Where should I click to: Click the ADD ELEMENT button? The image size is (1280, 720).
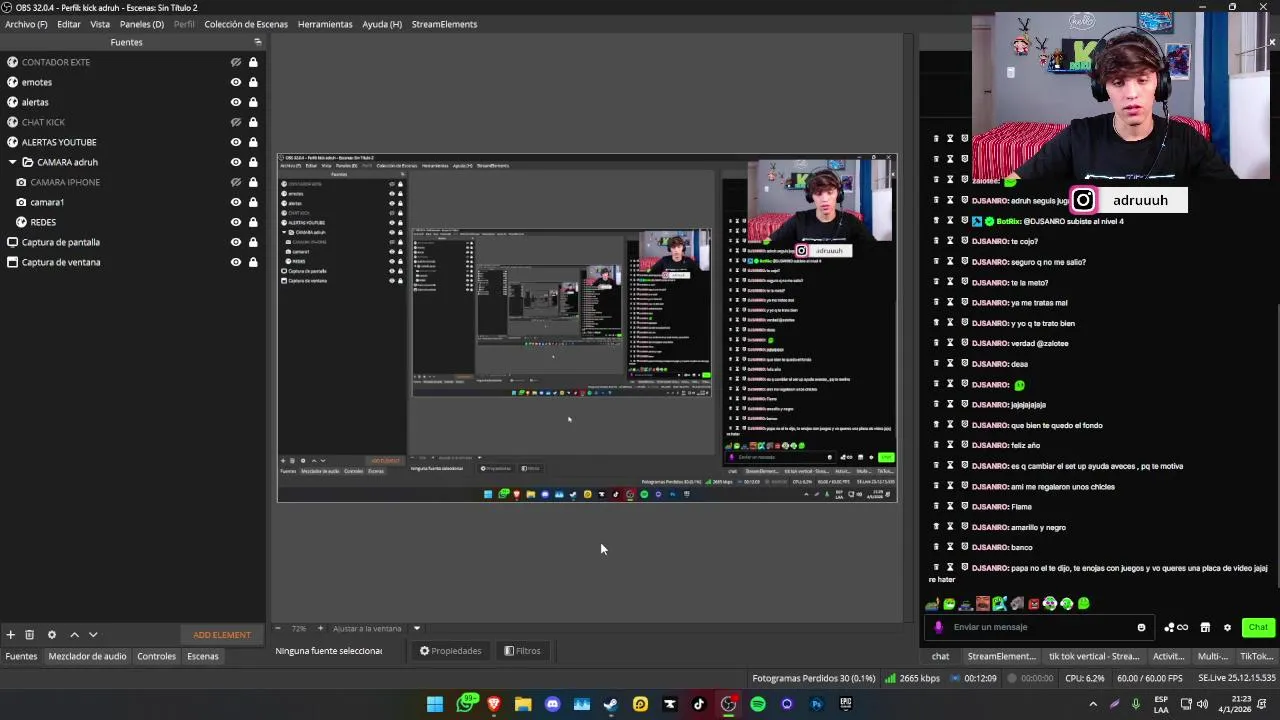coord(222,635)
